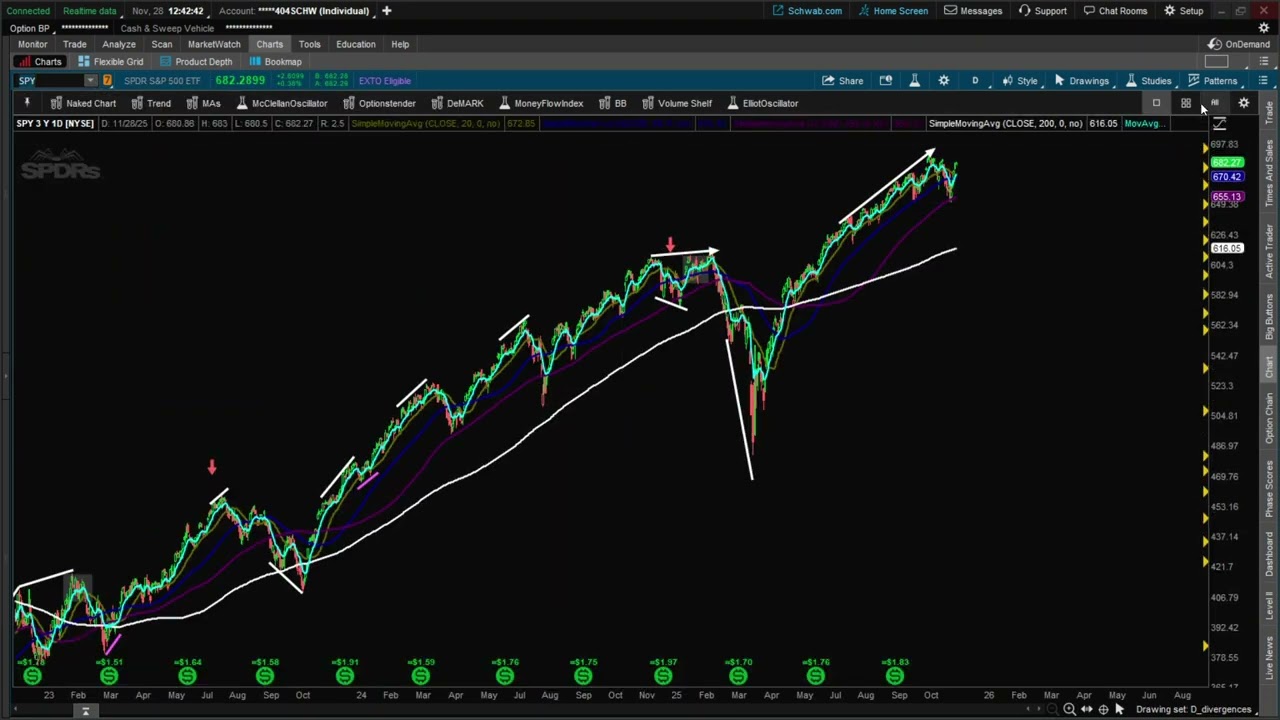1280x720 pixels.
Task: Open the Education tab
Action: [x=355, y=44]
